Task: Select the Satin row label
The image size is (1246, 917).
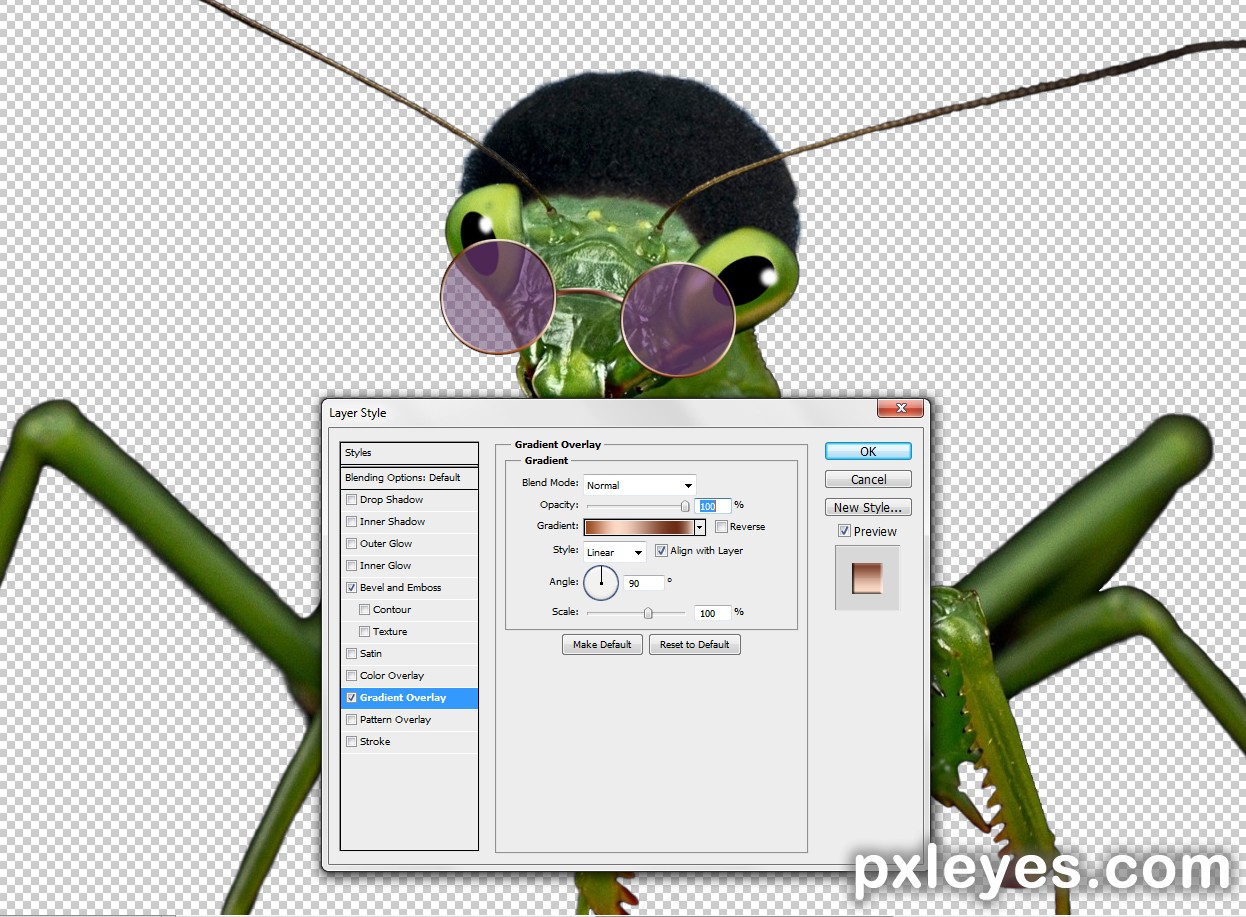Action: click(x=371, y=654)
